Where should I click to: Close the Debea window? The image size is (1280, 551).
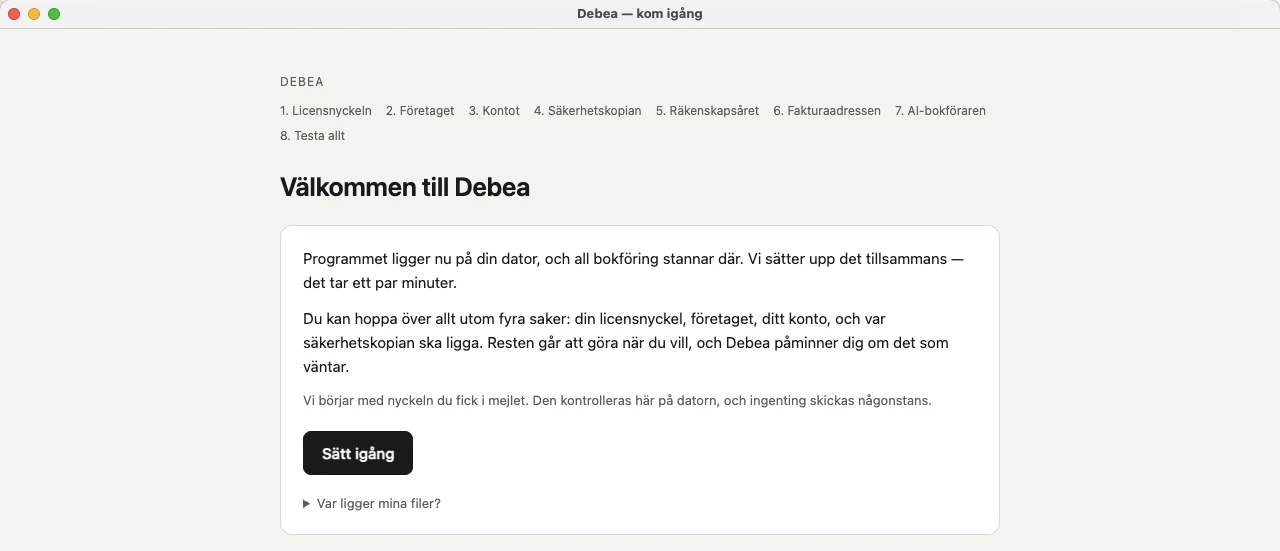pyautogui.click(x=14, y=14)
